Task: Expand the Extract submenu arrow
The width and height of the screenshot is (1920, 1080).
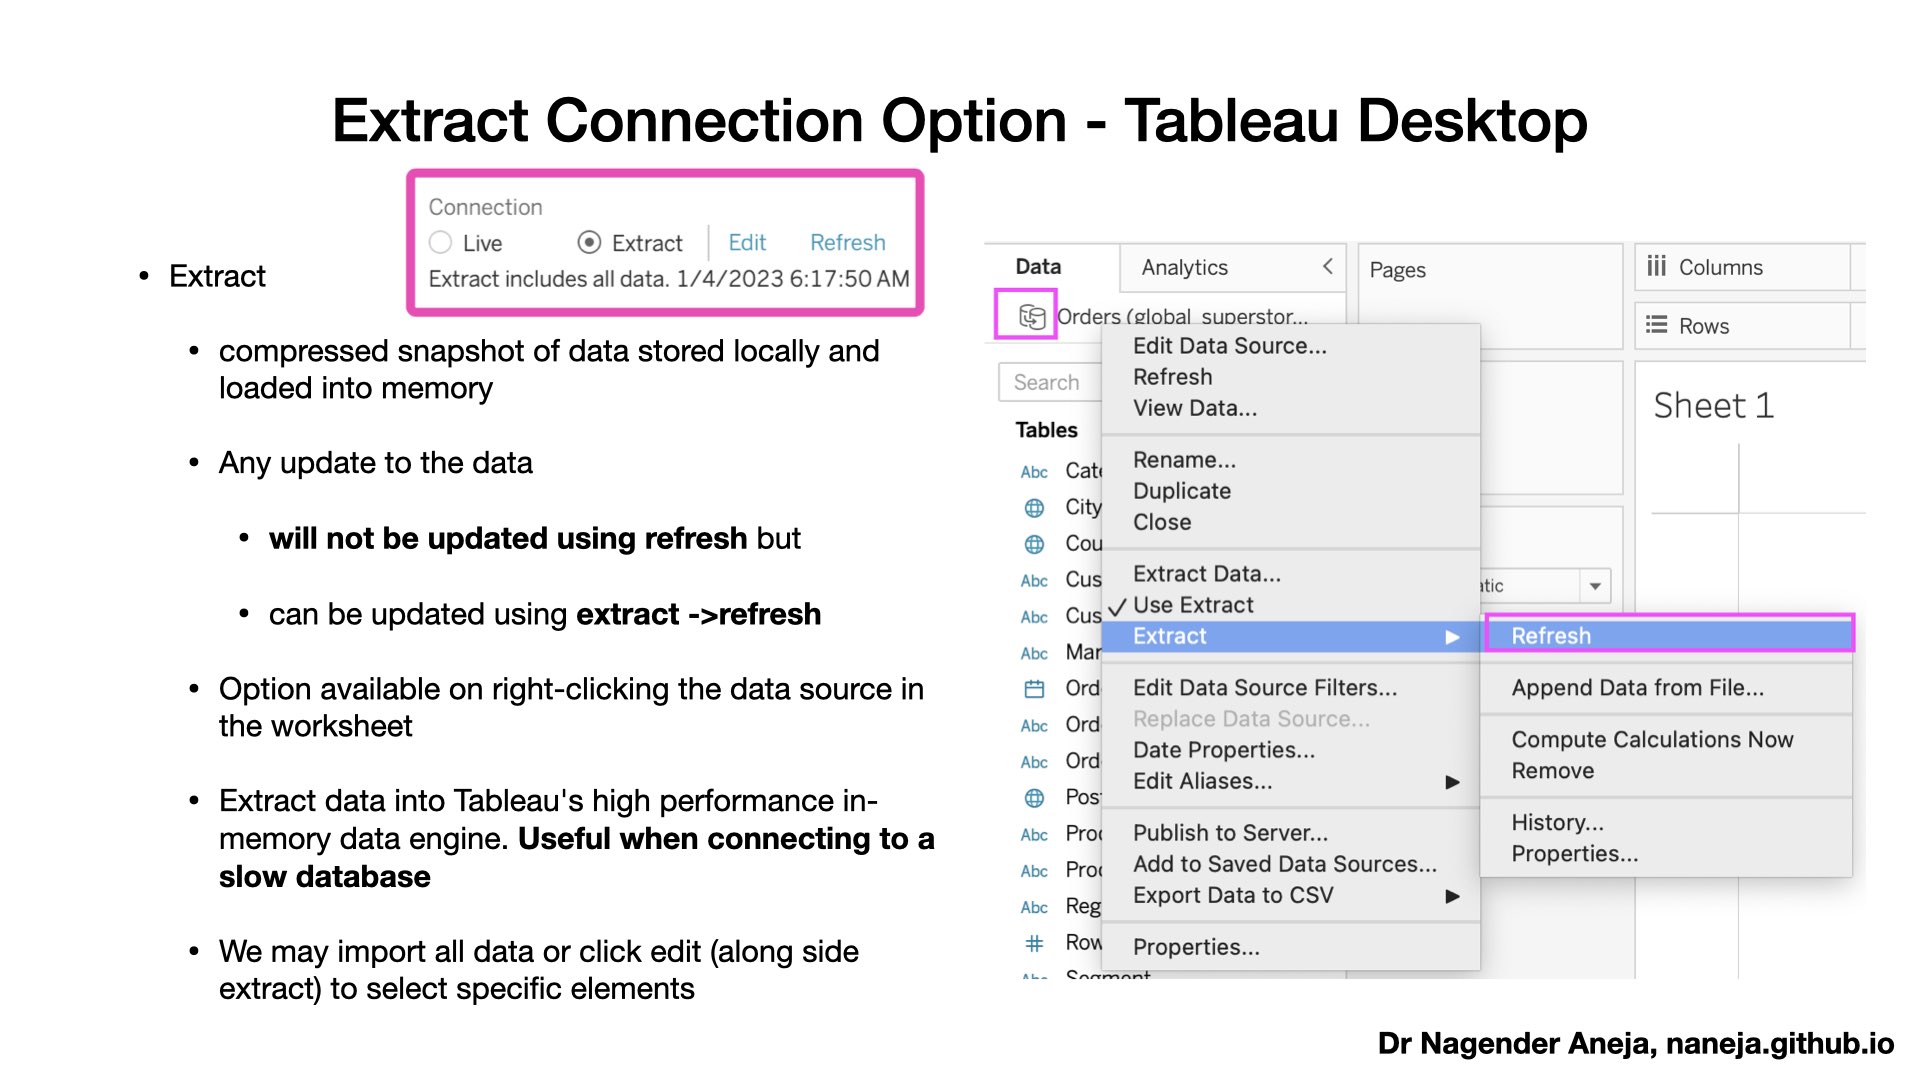Action: 1452,637
